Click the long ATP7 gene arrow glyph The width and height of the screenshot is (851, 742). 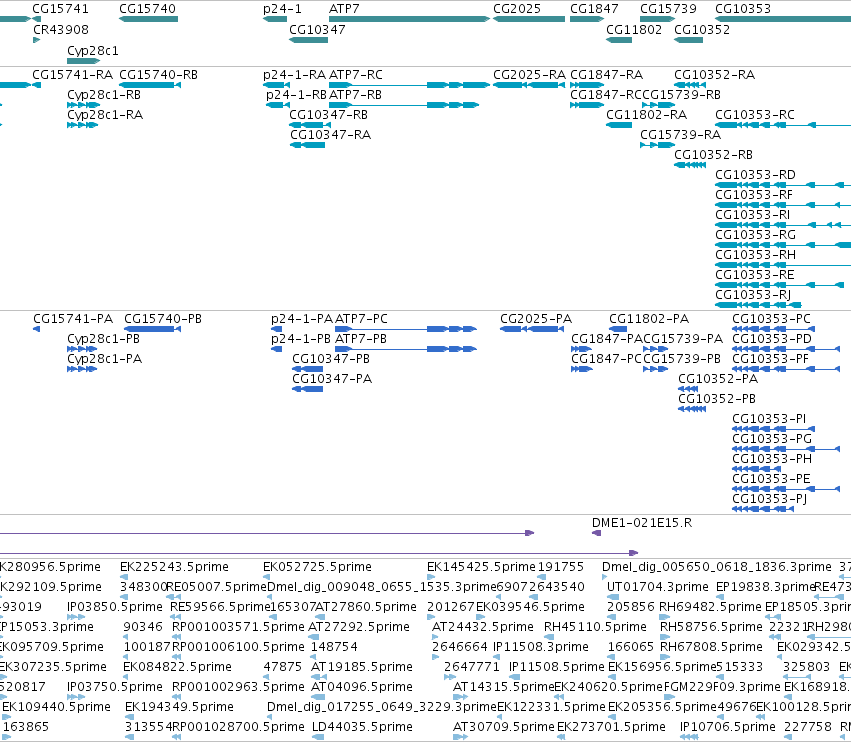[x=409, y=19]
